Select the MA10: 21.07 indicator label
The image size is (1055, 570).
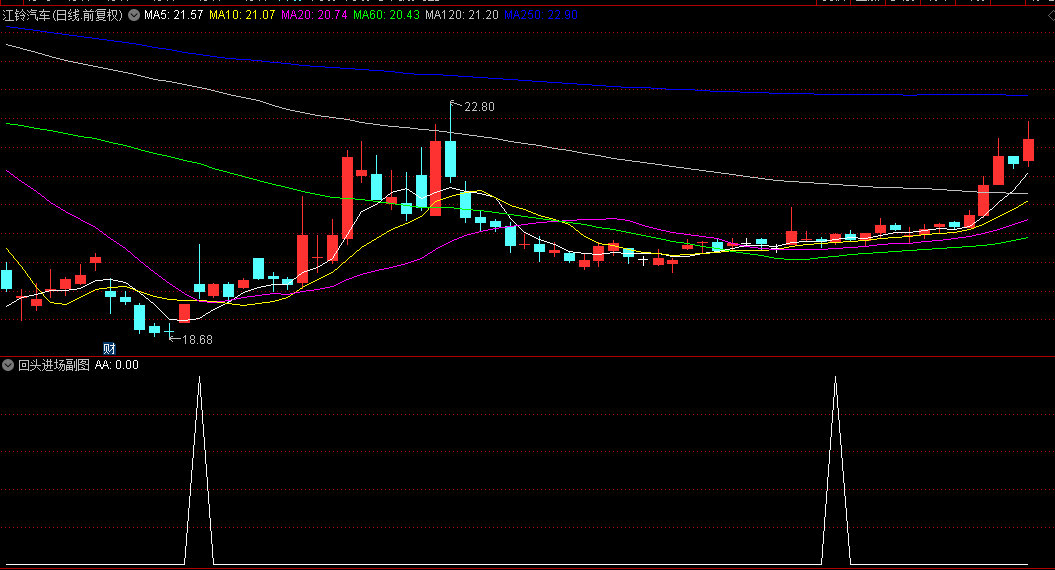[x=242, y=15]
